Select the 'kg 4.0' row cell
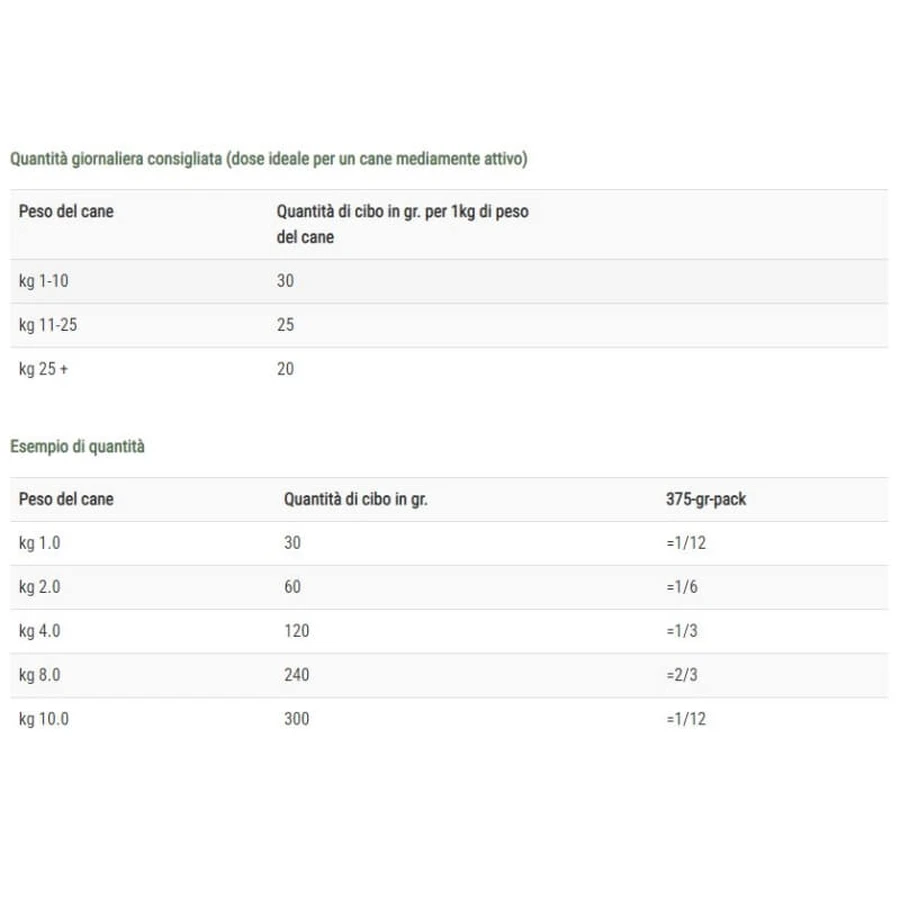 pos(40,631)
